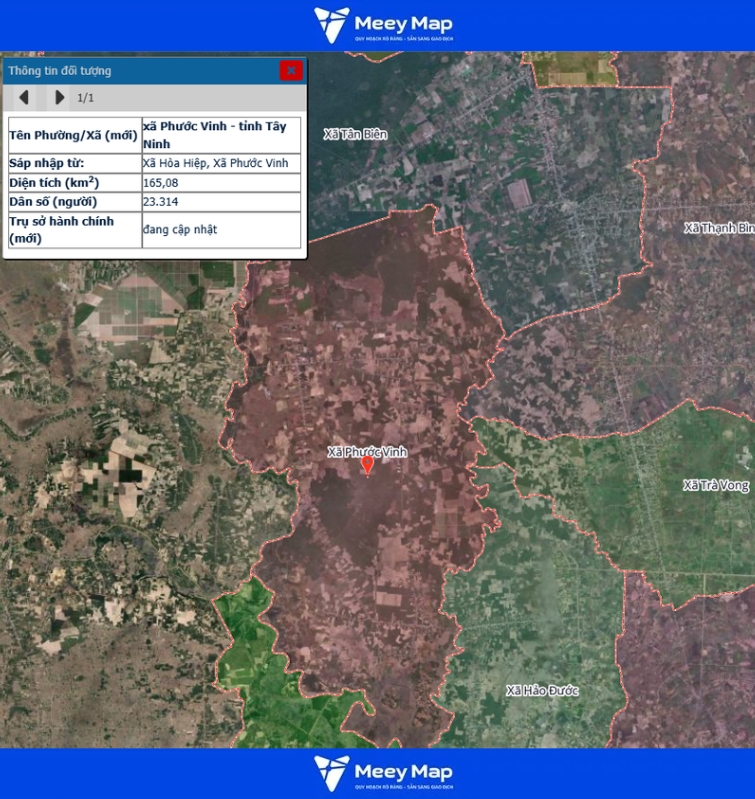Click the next record right arrow
This screenshot has width=755, height=799.
tap(59, 97)
